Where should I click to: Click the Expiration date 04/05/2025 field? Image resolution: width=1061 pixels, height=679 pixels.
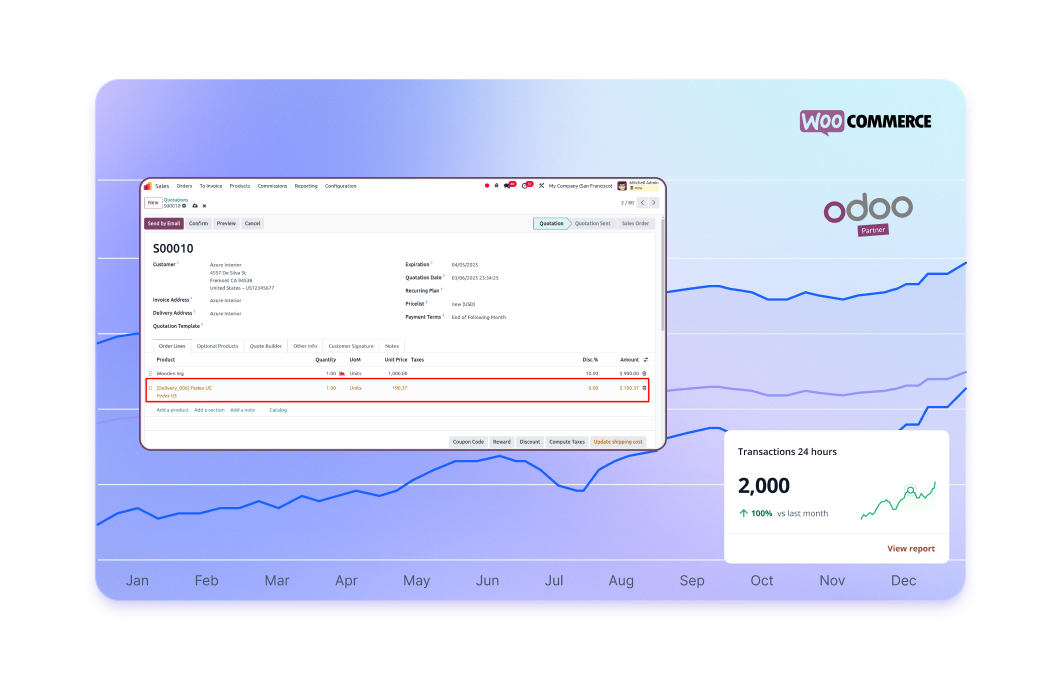(465, 265)
